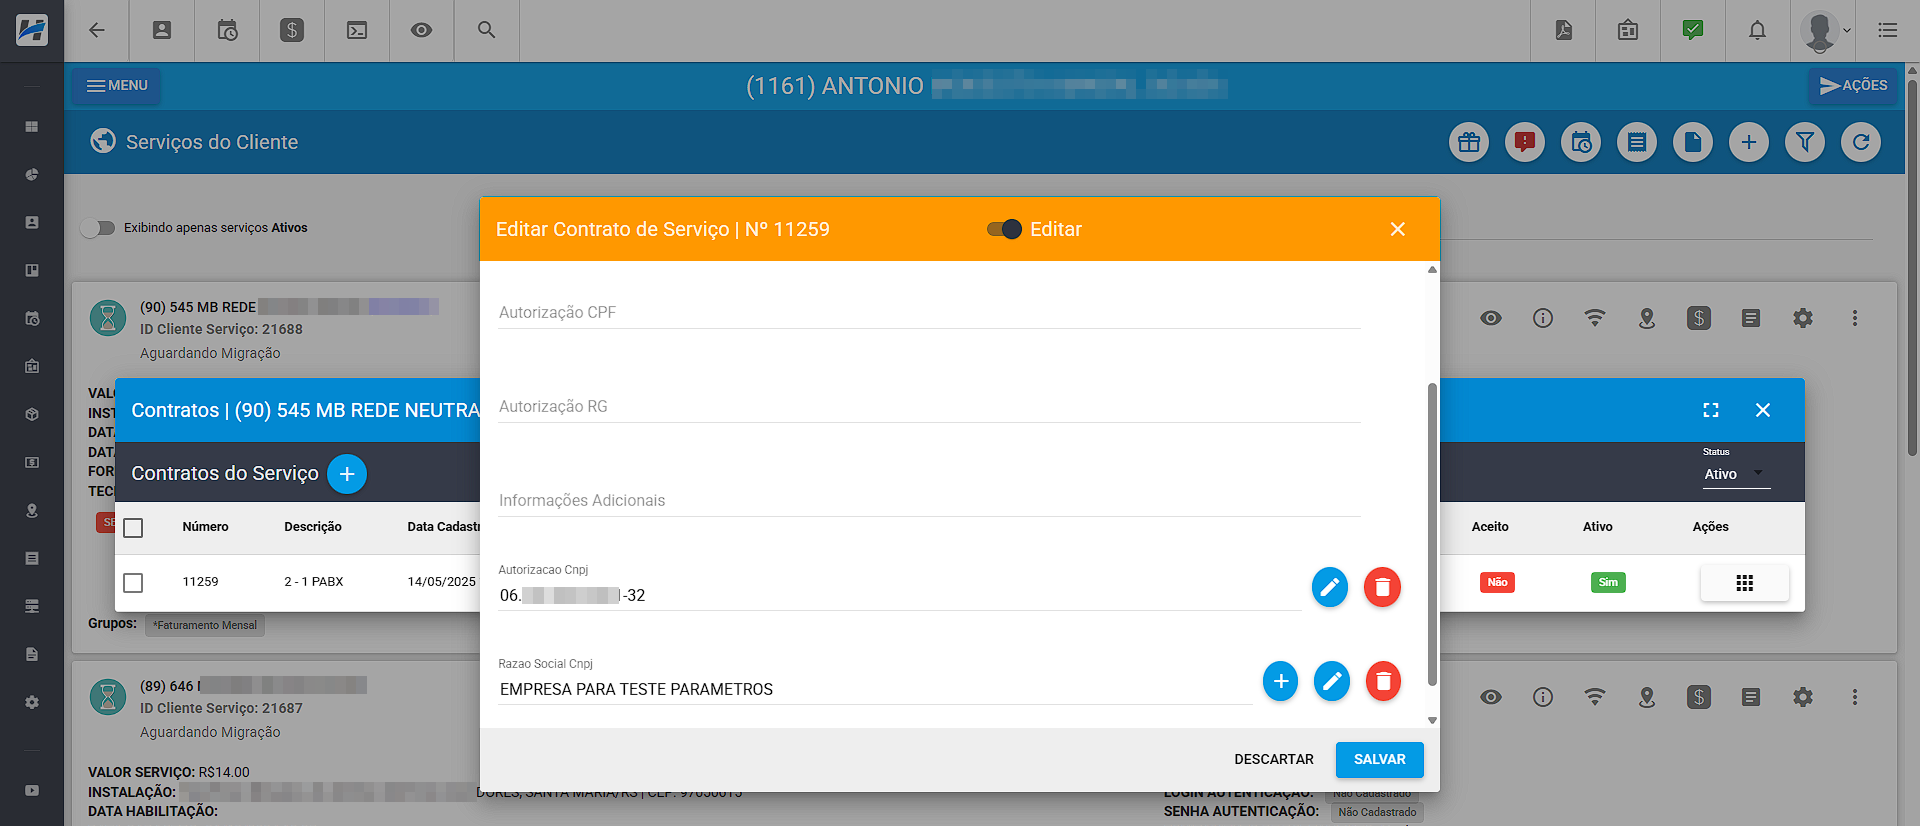The image size is (1920, 826).
Task: Open the search magnifier in top toolbar
Action: tap(486, 30)
